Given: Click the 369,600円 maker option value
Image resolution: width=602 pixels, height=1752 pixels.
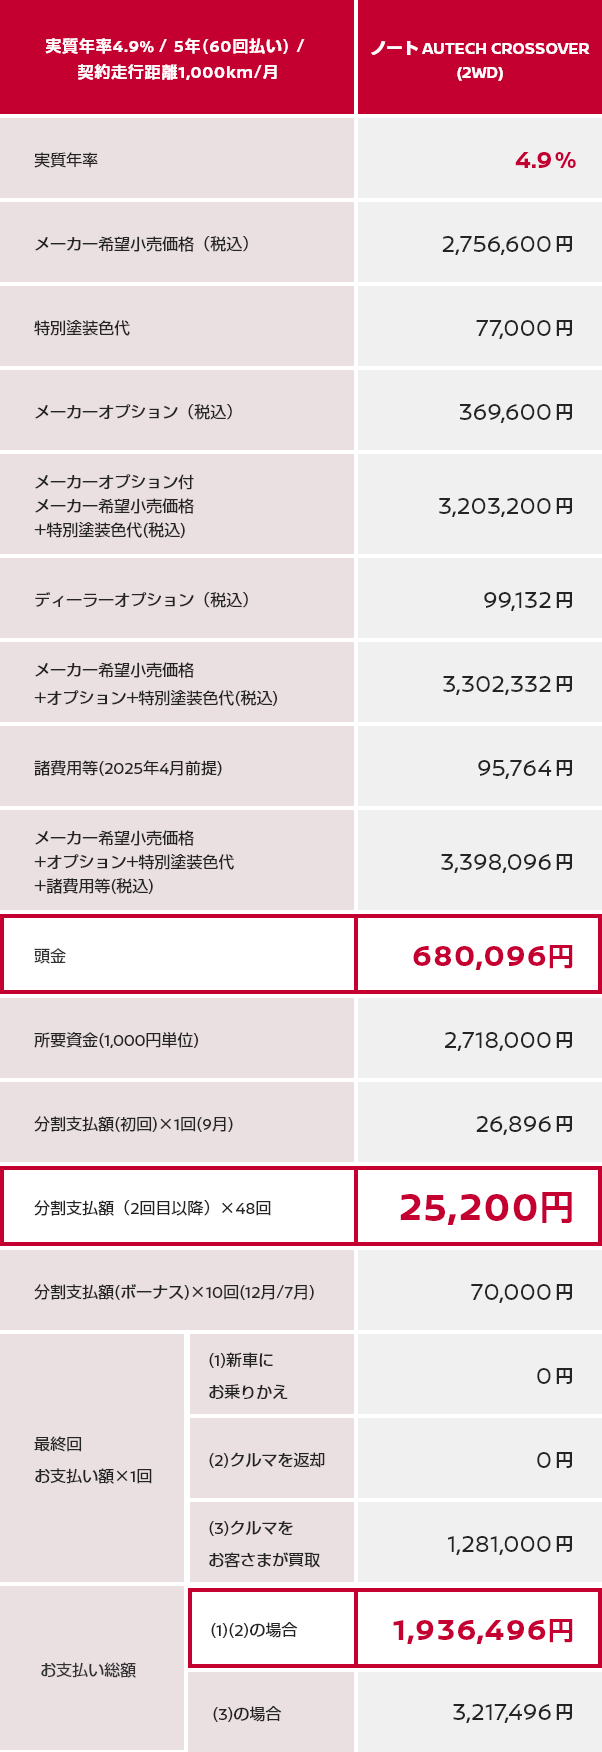Looking at the screenshot, I should [x=515, y=412].
